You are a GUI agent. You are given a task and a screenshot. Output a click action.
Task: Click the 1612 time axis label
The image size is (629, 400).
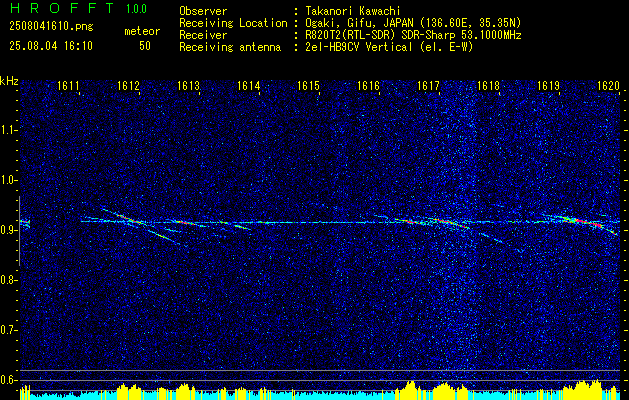(128, 85)
